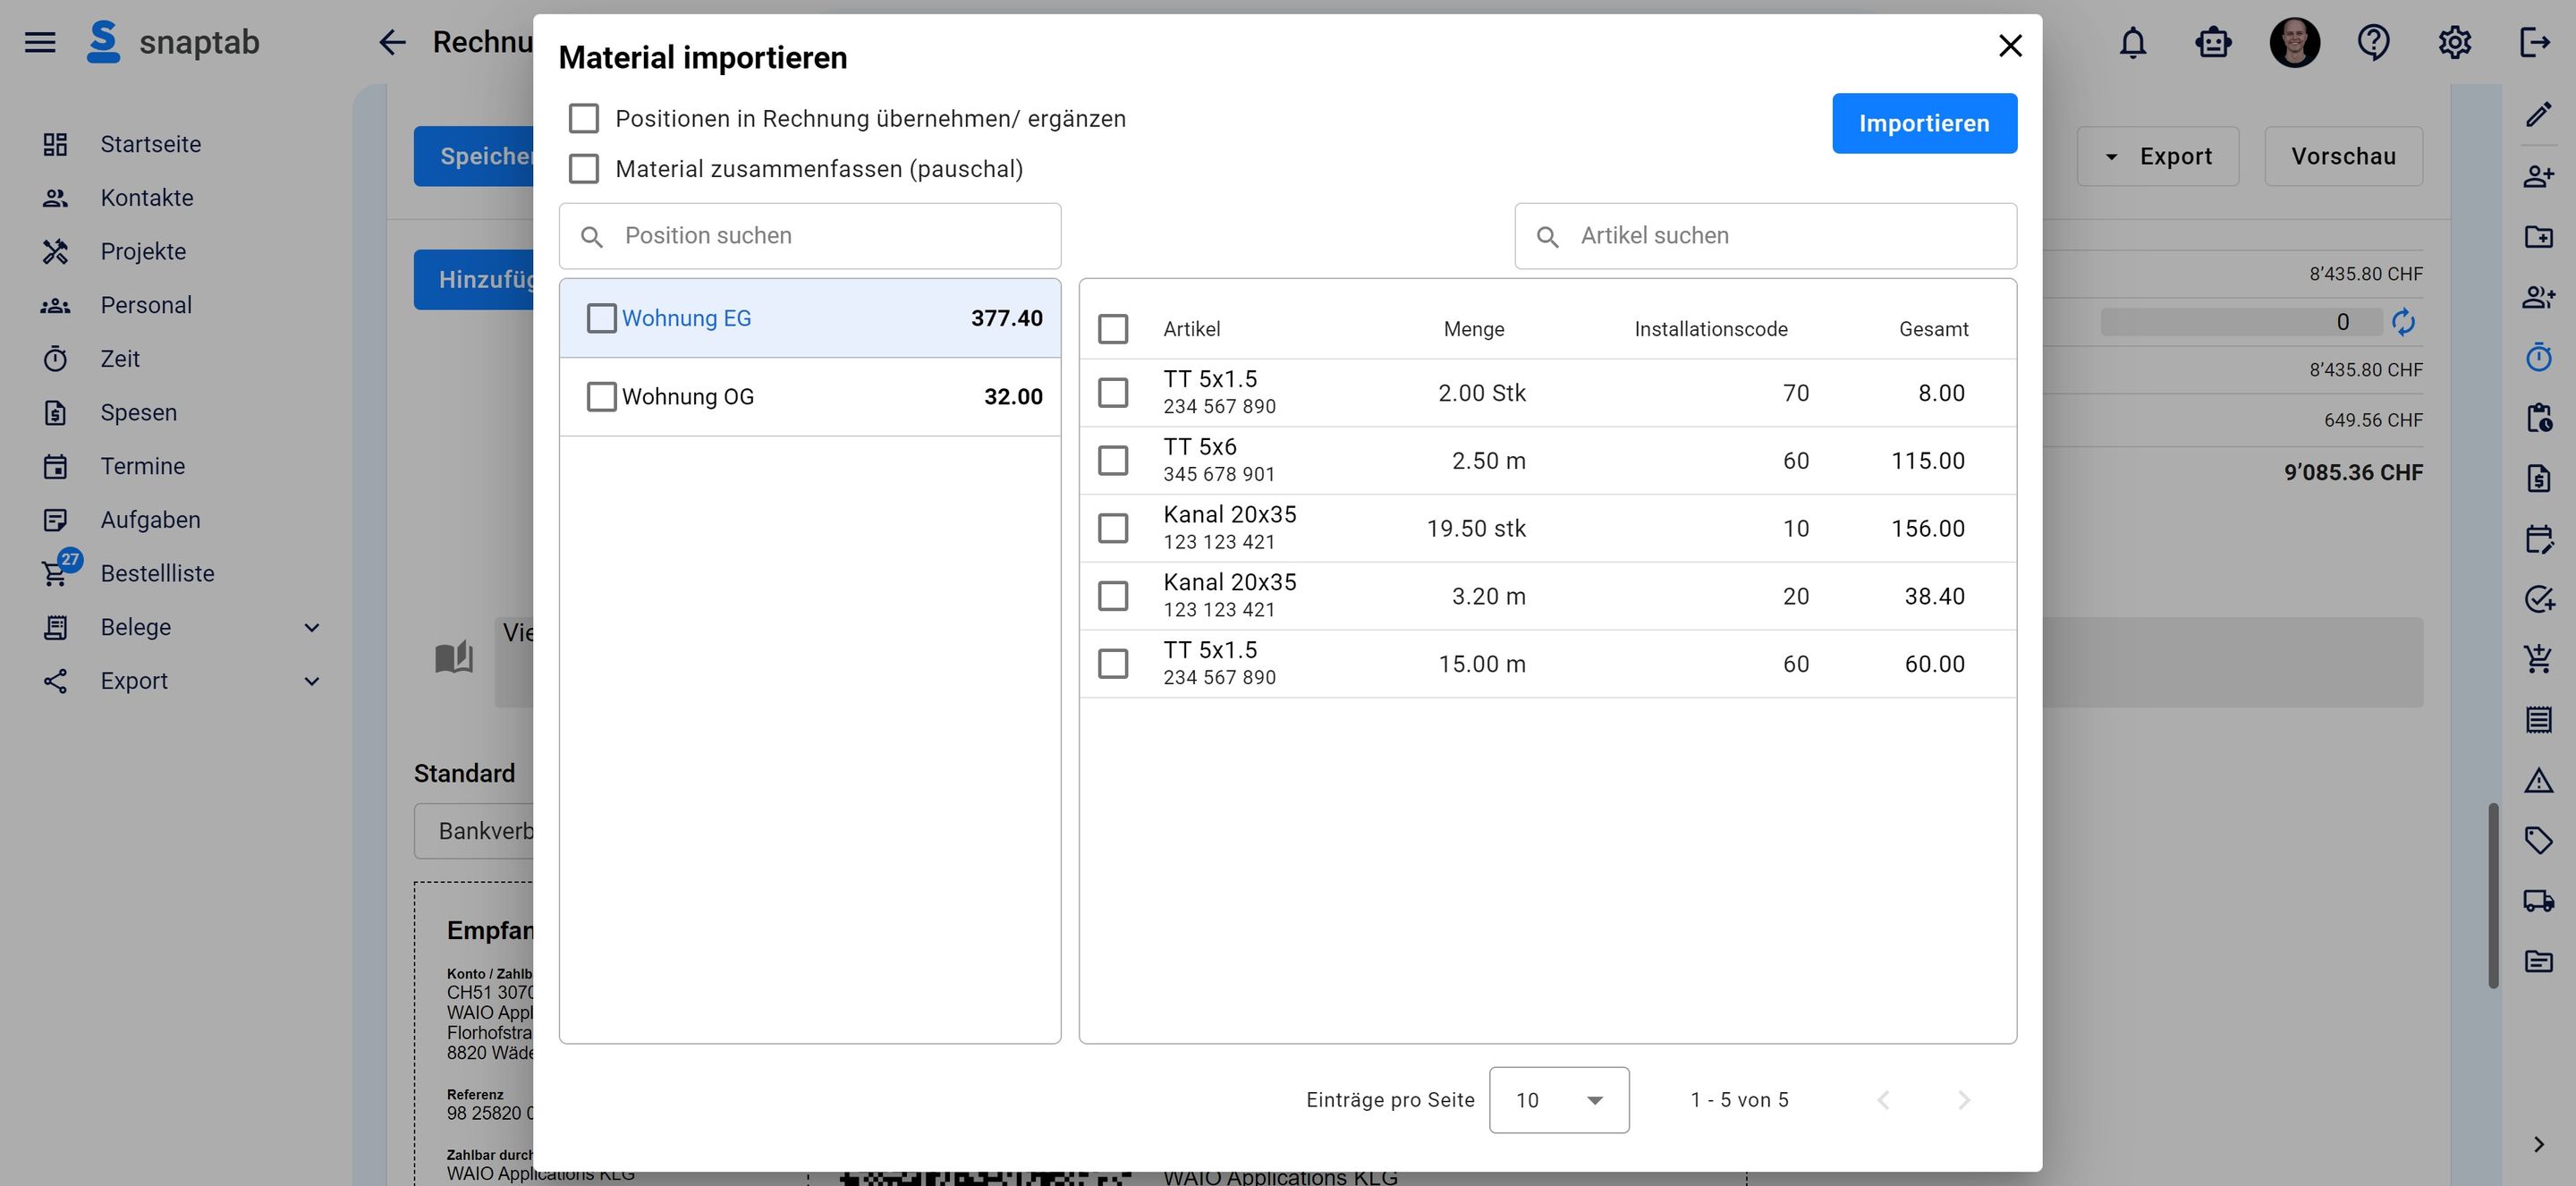Open Bestellliste in sidebar
This screenshot has width=2576, height=1186.
pos(157,573)
